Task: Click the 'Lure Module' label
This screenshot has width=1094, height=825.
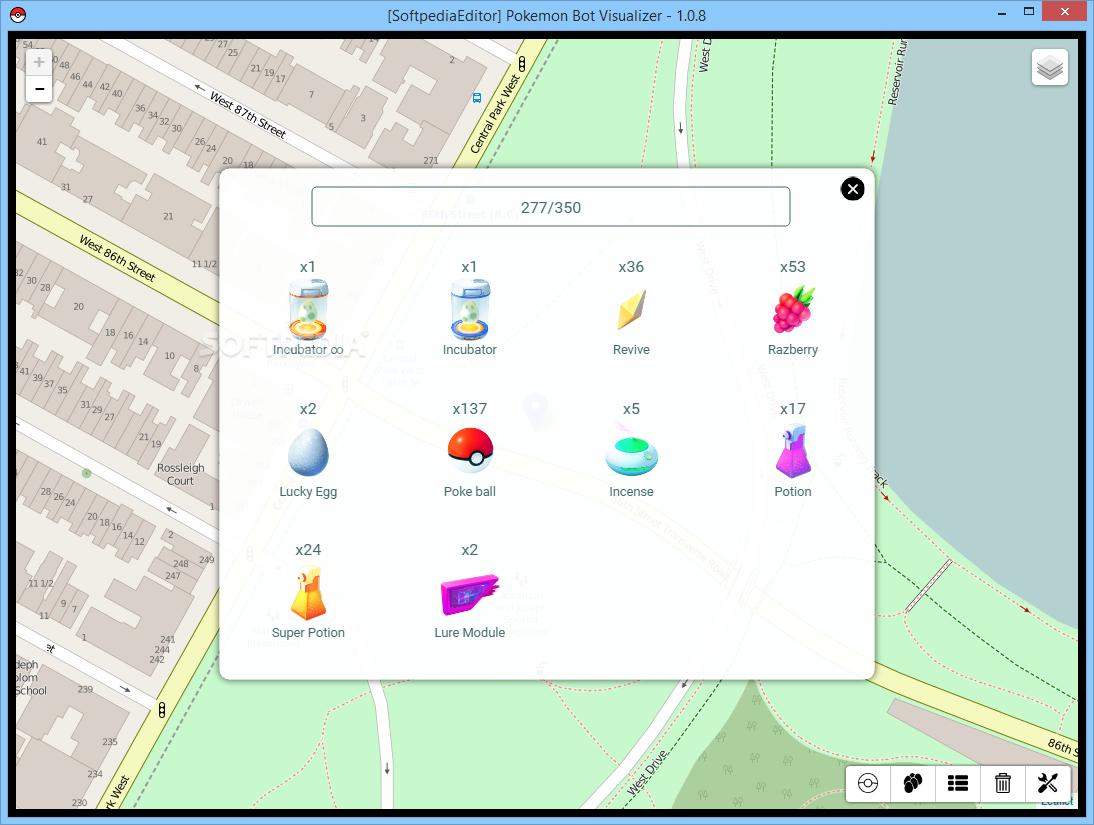Action: [x=470, y=632]
